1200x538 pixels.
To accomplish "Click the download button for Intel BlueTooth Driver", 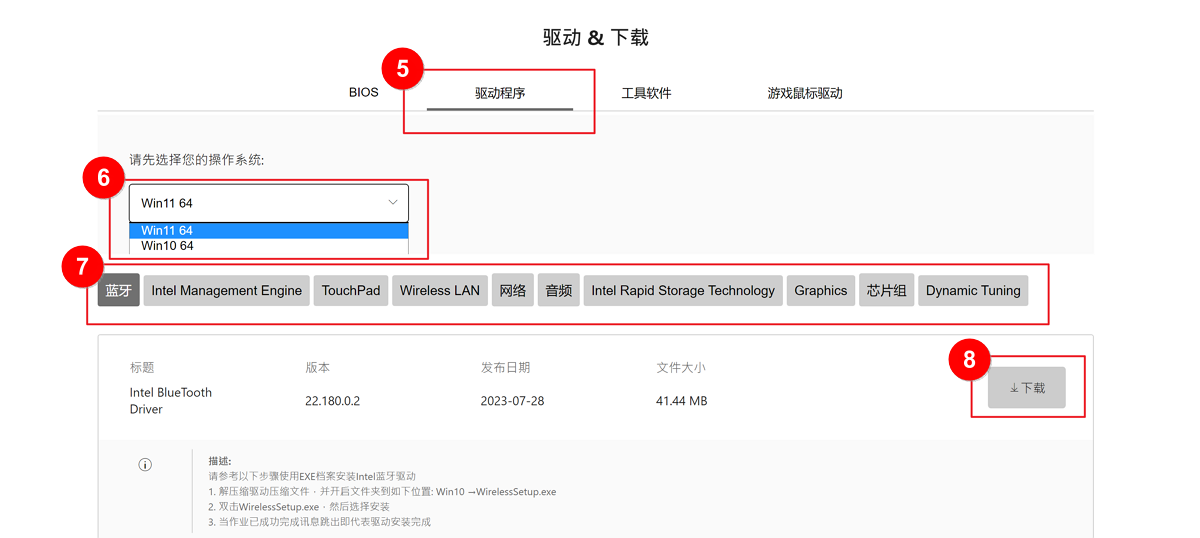I will pyautogui.click(x=1026, y=387).
